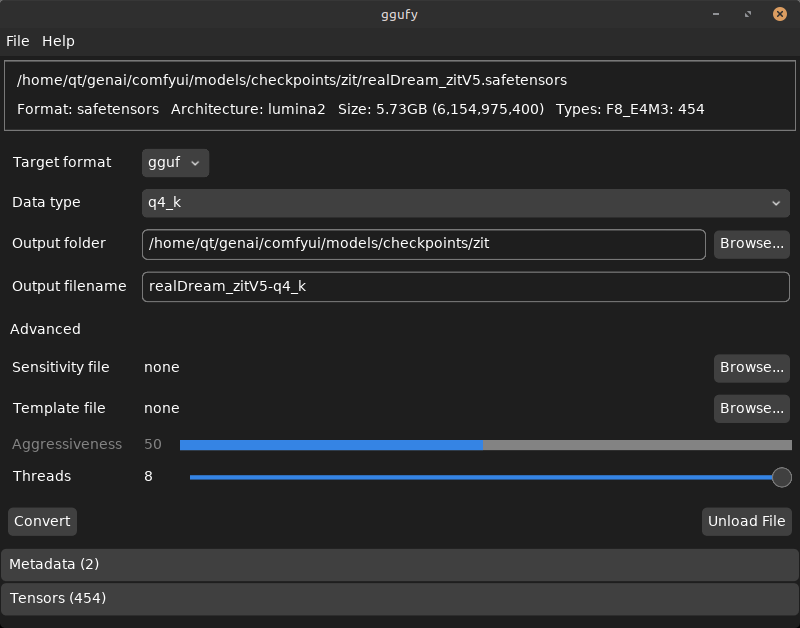This screenshot has height=628, width=800.
Task: Minimize the ggufy window
Action: pos(716,14)
